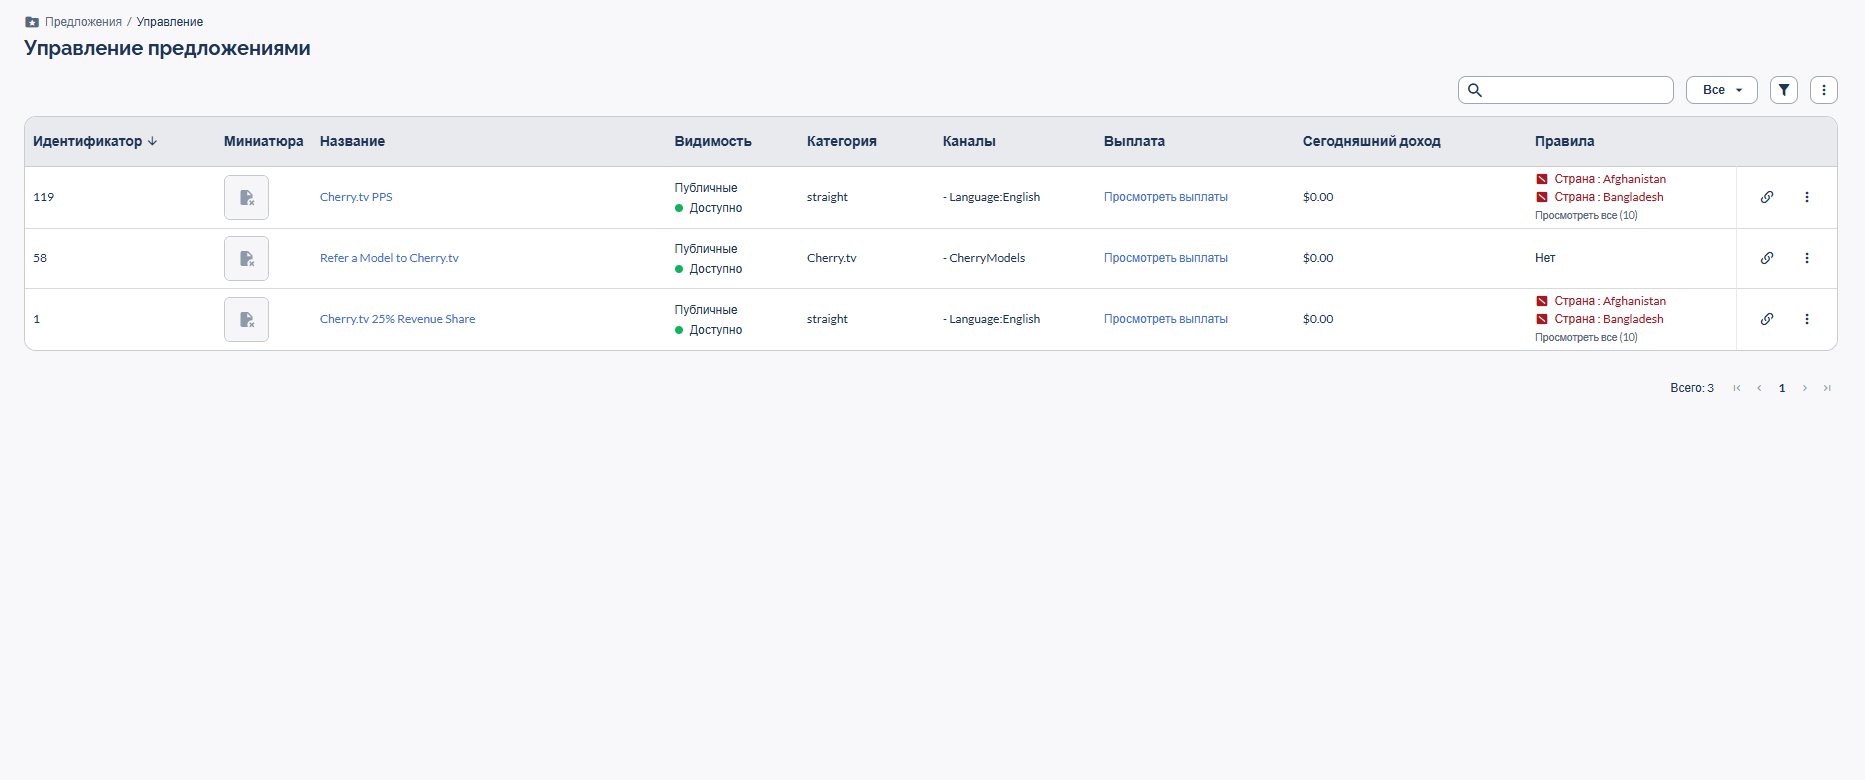Screen dimensions: 1865x780
Task: Click the Видимость column header
Action: point(713,141)
